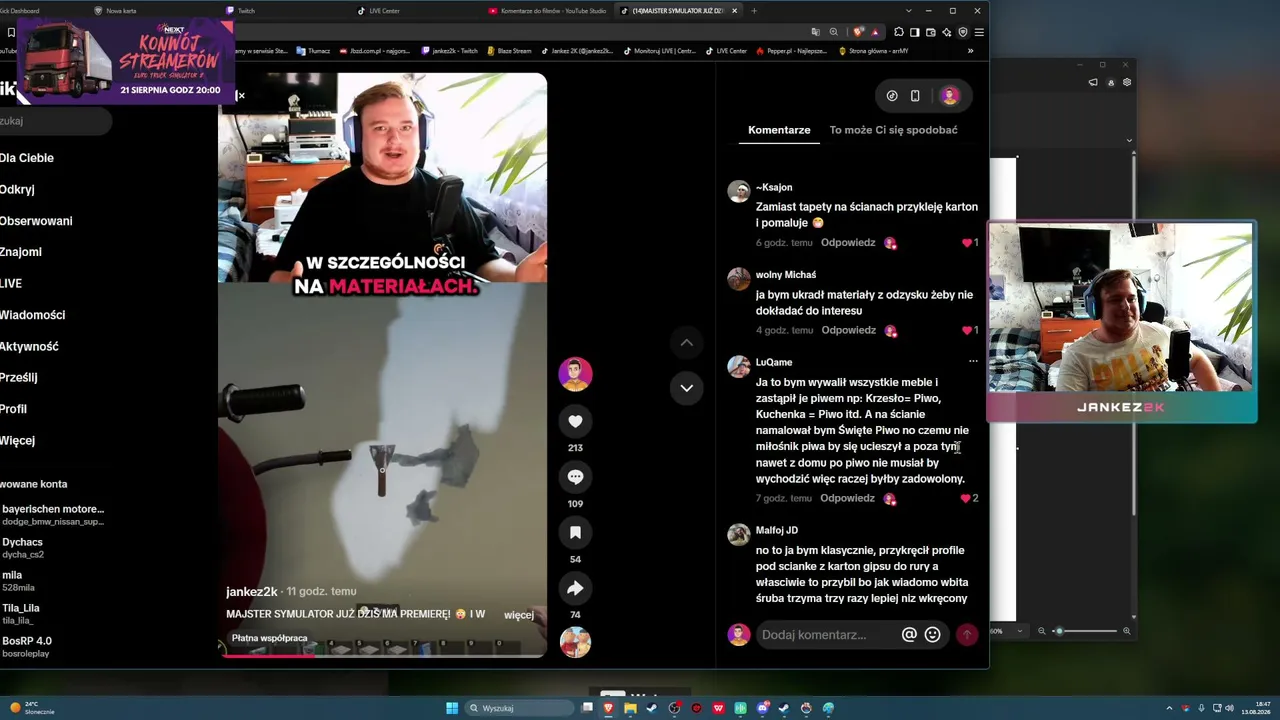This screenshot has height=720, width=1280.
Task: Show hidden tray icons chevron
Action: click(x=1169, y=708)
